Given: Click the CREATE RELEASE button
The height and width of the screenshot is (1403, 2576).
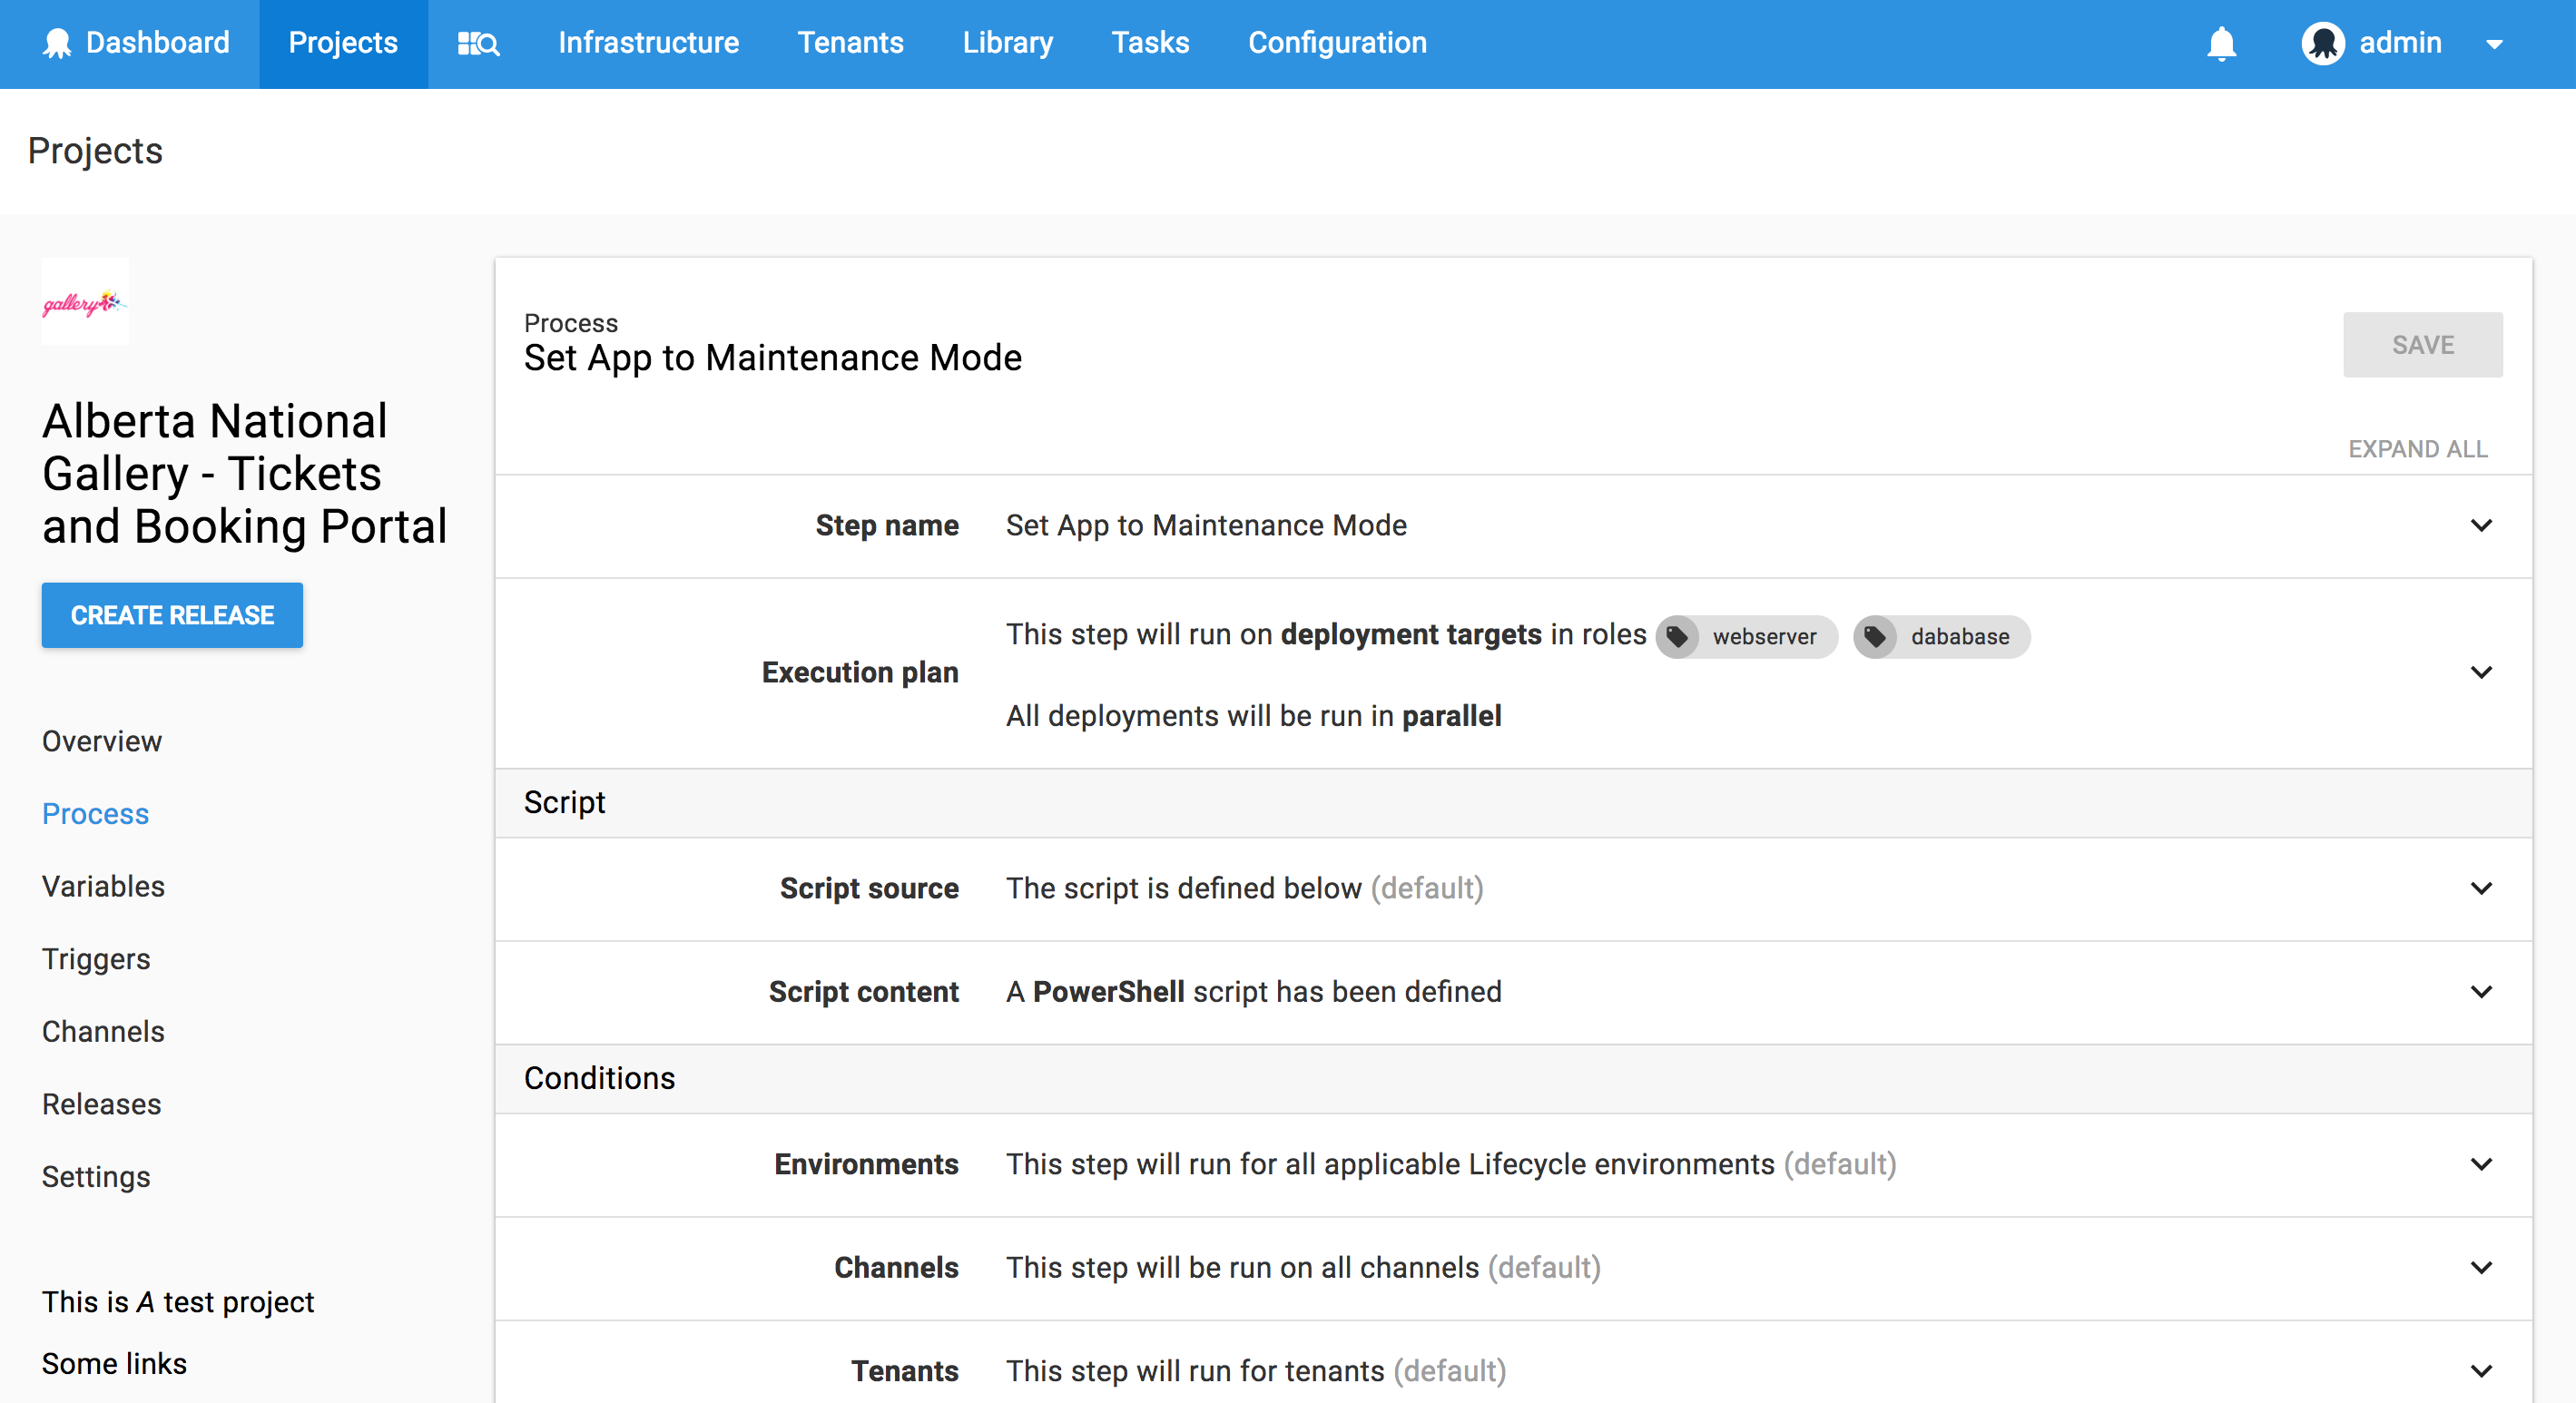Looking at the screenshot, I should pos(172,615).
